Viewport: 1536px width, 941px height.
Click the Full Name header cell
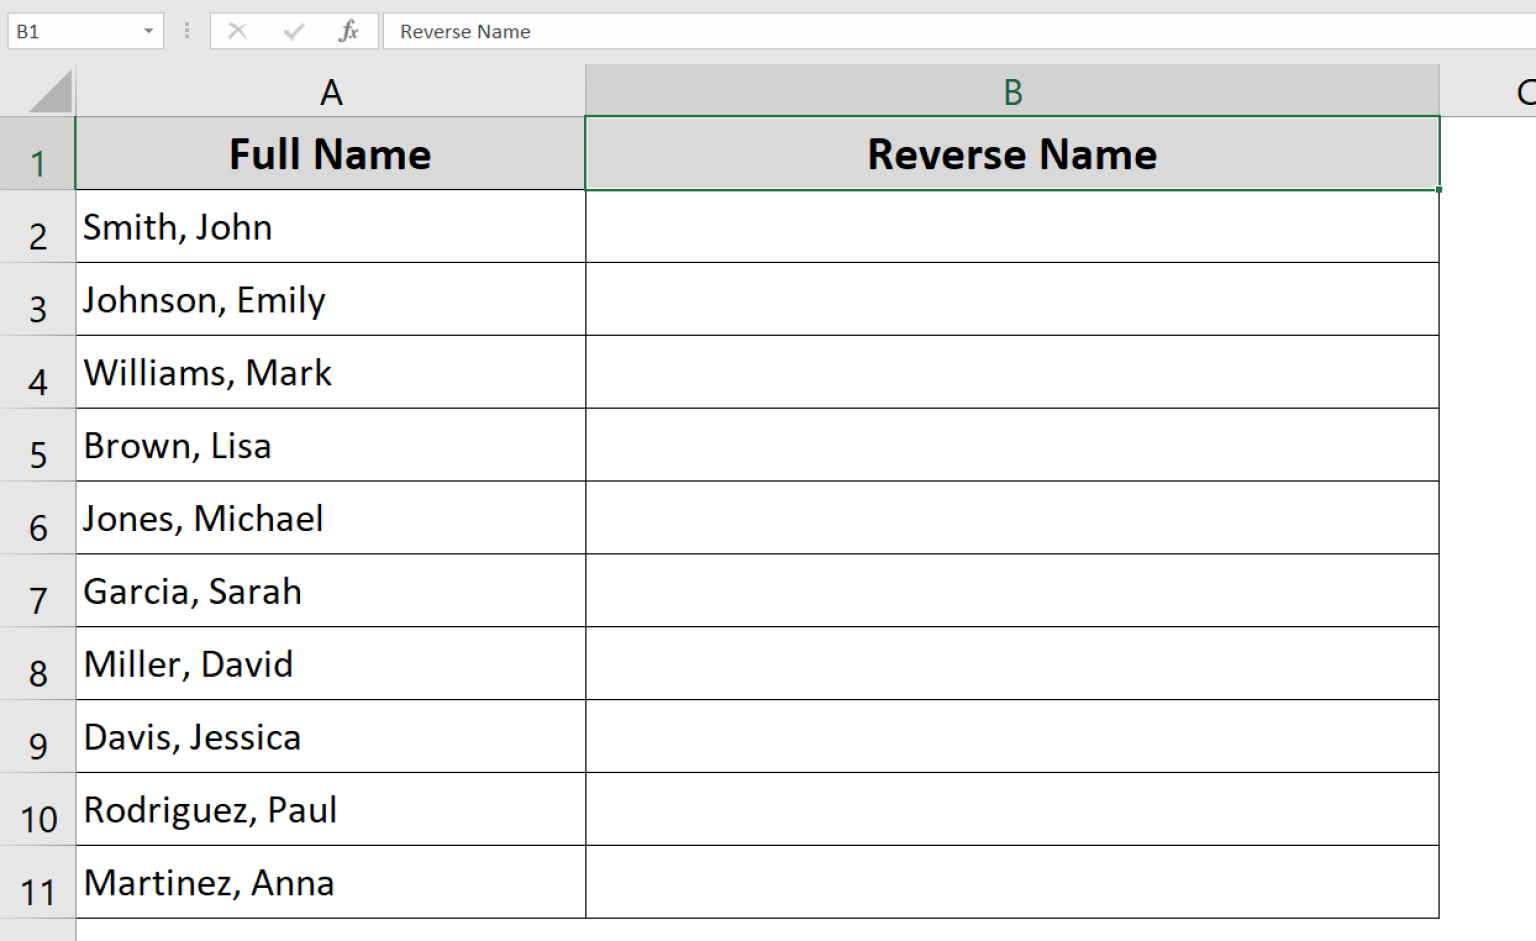pos(330,154)
